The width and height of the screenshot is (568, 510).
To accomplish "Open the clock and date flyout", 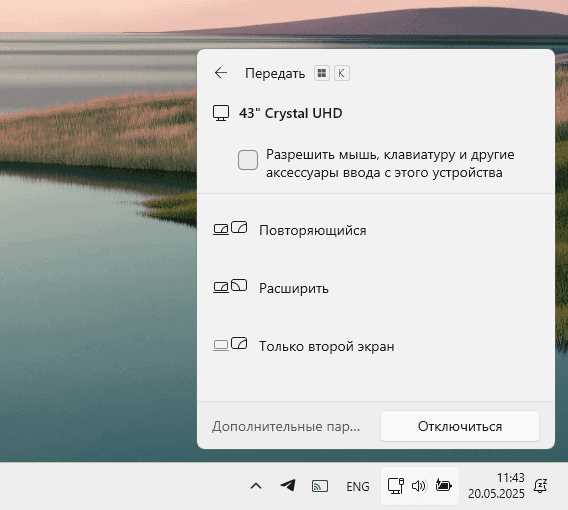I will [496, 486].
